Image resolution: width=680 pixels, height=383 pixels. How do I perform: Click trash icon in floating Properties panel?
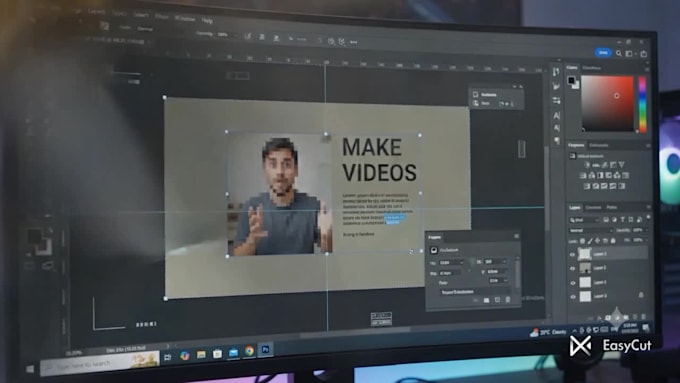click(507, 300)
